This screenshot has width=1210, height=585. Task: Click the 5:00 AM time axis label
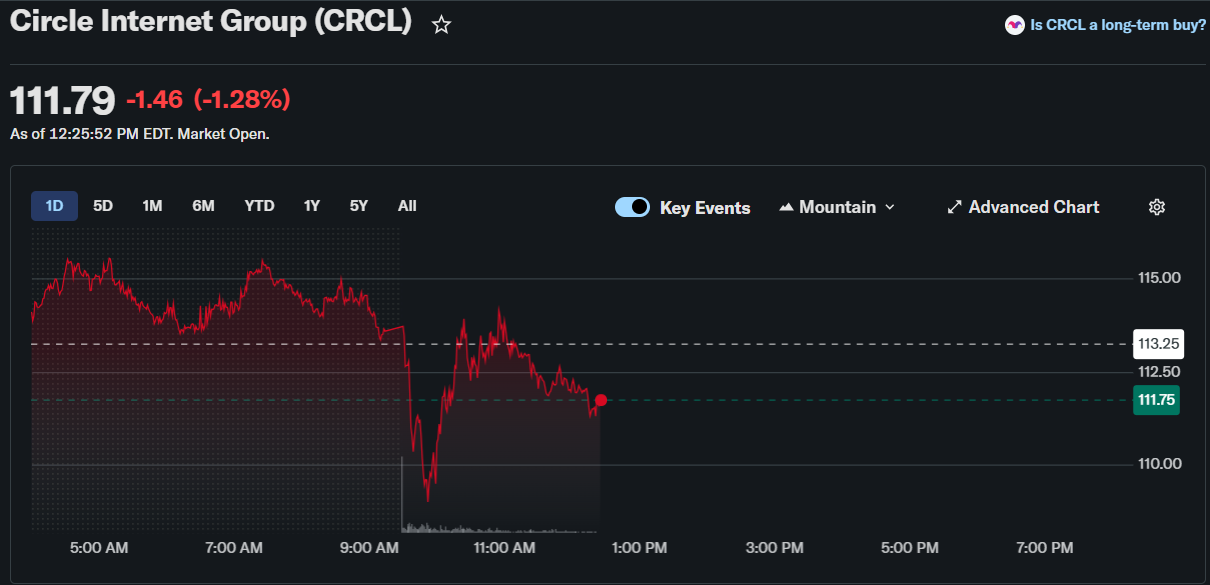[99, 548]
